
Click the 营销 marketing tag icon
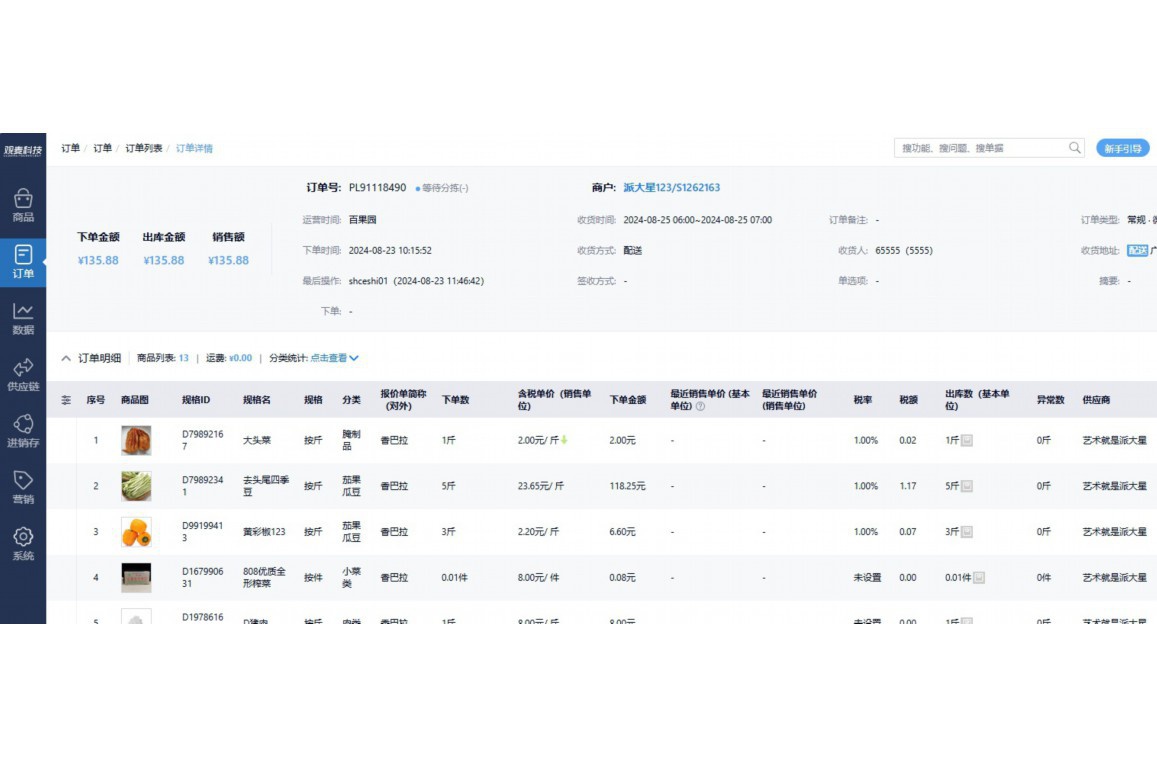coord(23,487)
